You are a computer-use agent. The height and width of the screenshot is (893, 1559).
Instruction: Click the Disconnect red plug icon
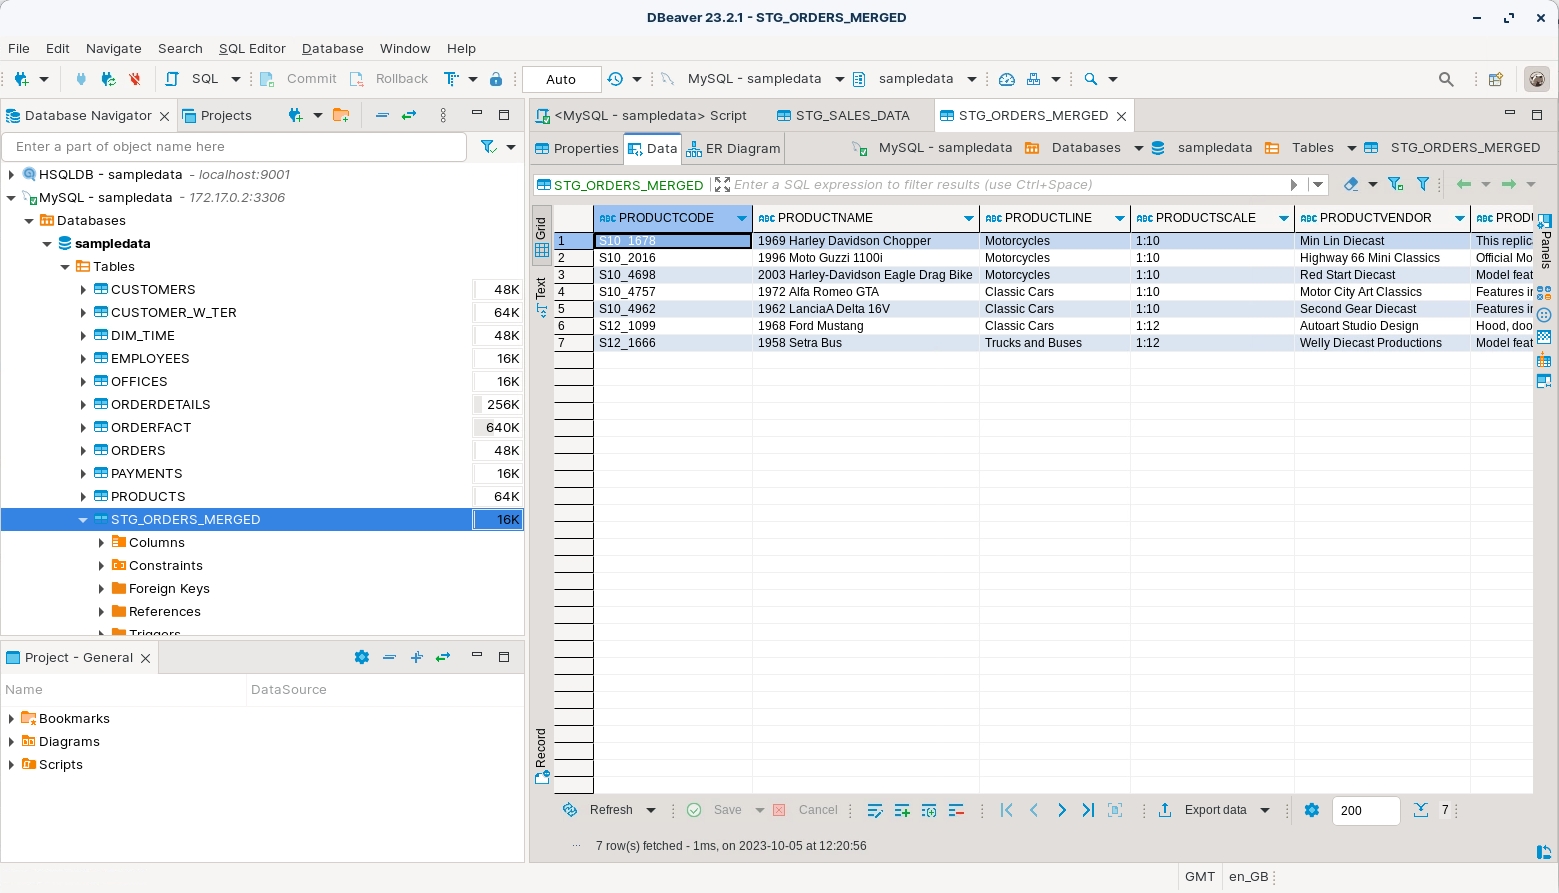click(x=134, y=79)
